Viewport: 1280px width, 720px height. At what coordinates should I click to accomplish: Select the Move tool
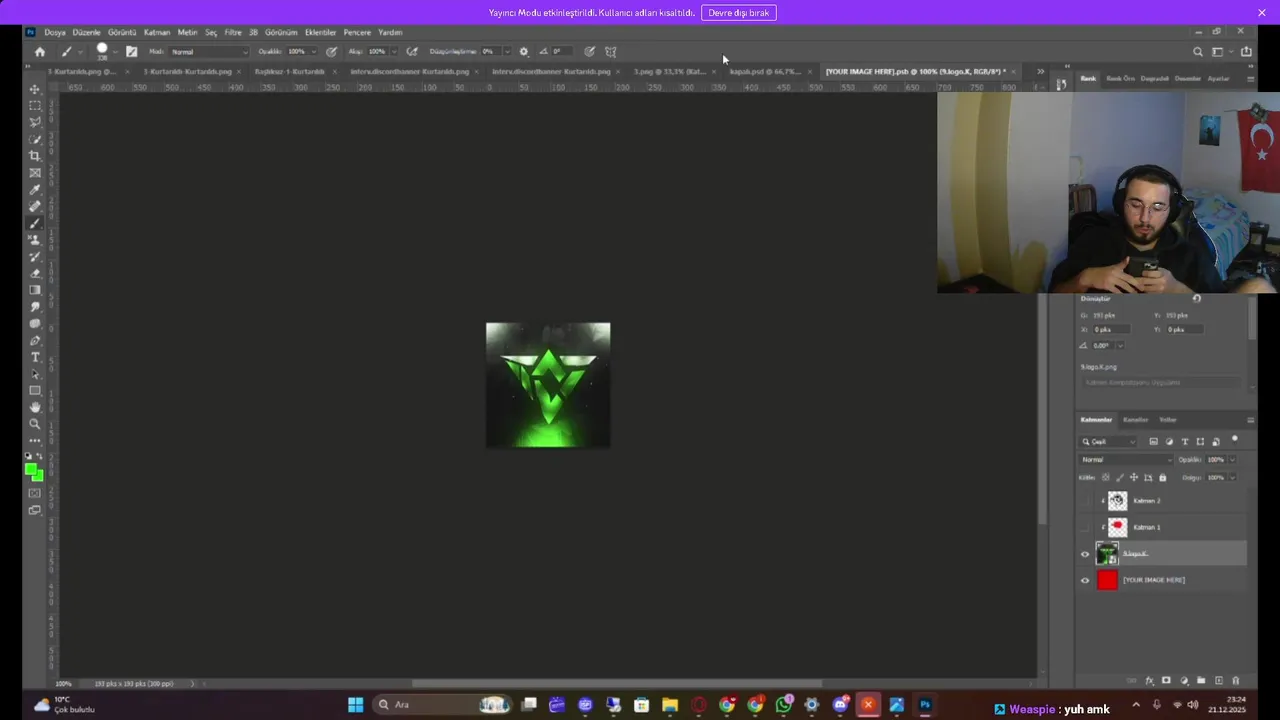(35, 89)
